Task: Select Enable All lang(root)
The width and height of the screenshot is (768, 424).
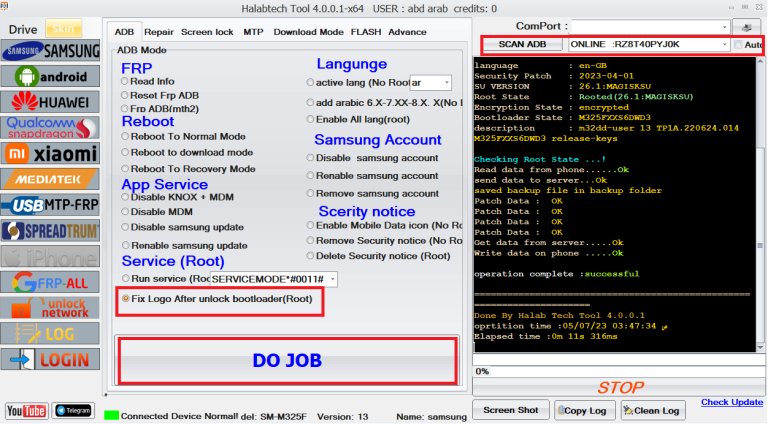Action: click(x=358, y=119)
